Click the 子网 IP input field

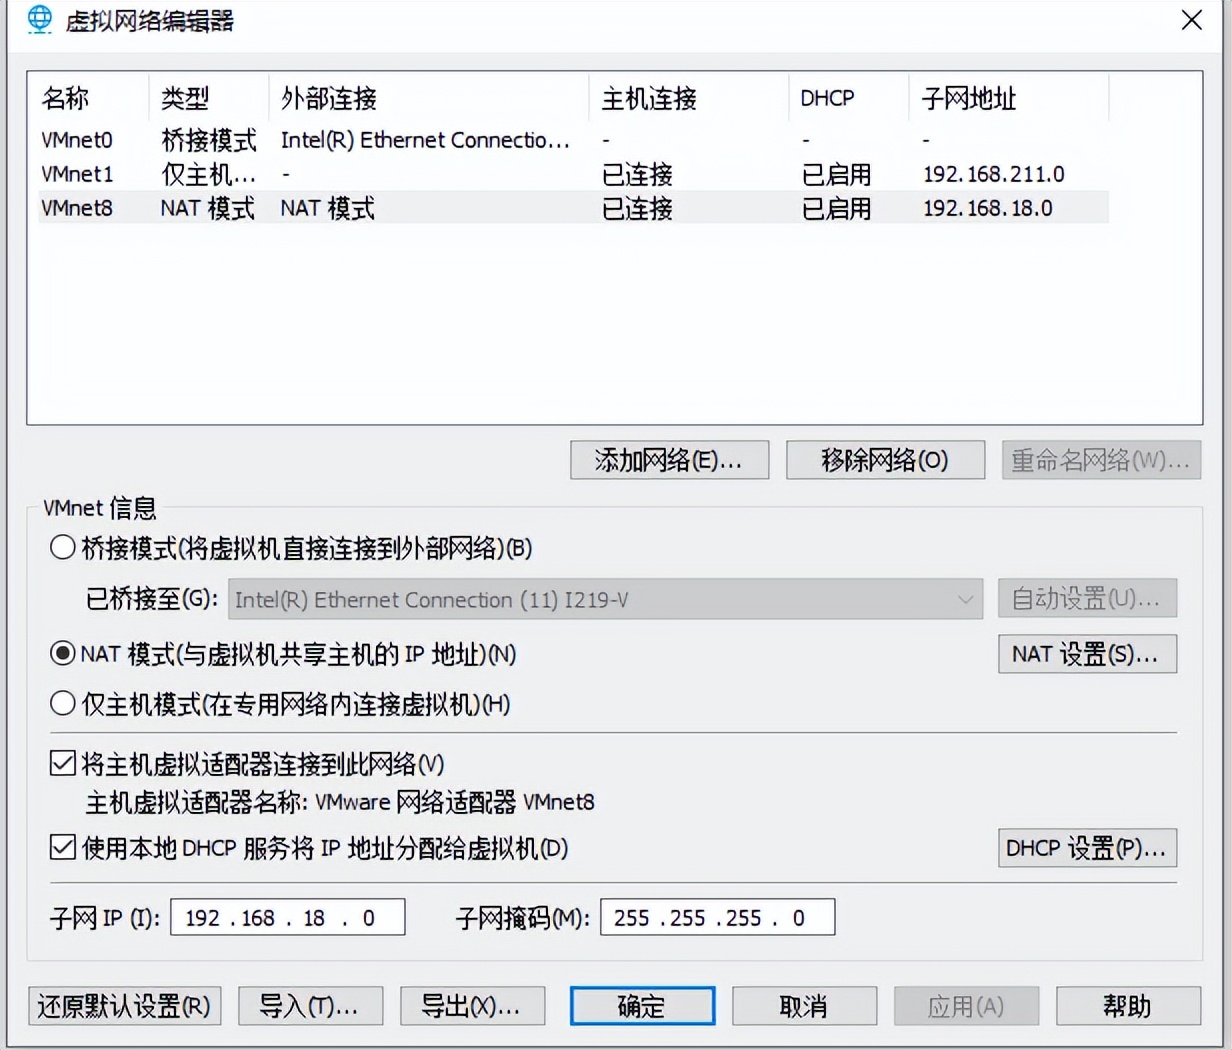[x=287, y=917]
